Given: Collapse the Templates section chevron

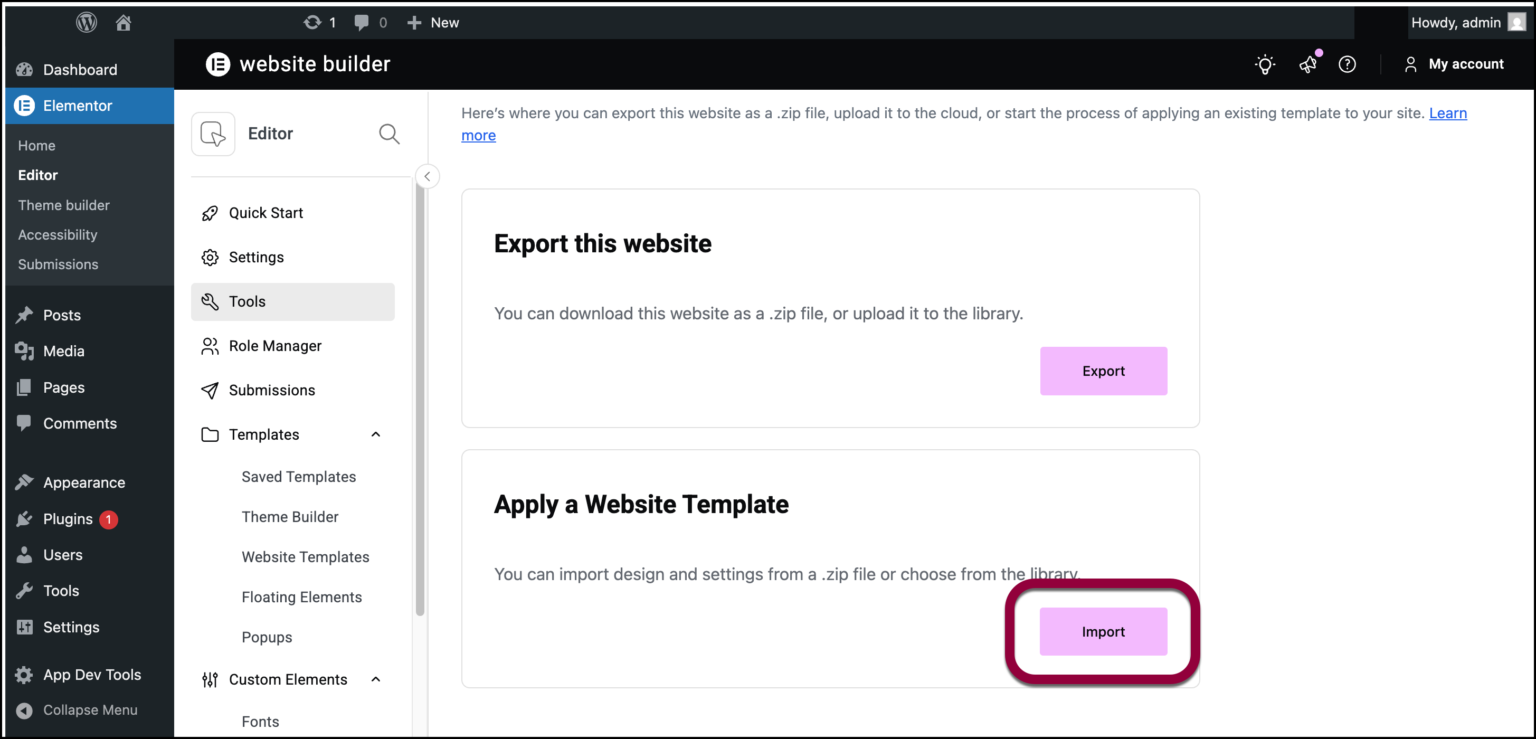Looking at the screenshot, I should point(375,434).
